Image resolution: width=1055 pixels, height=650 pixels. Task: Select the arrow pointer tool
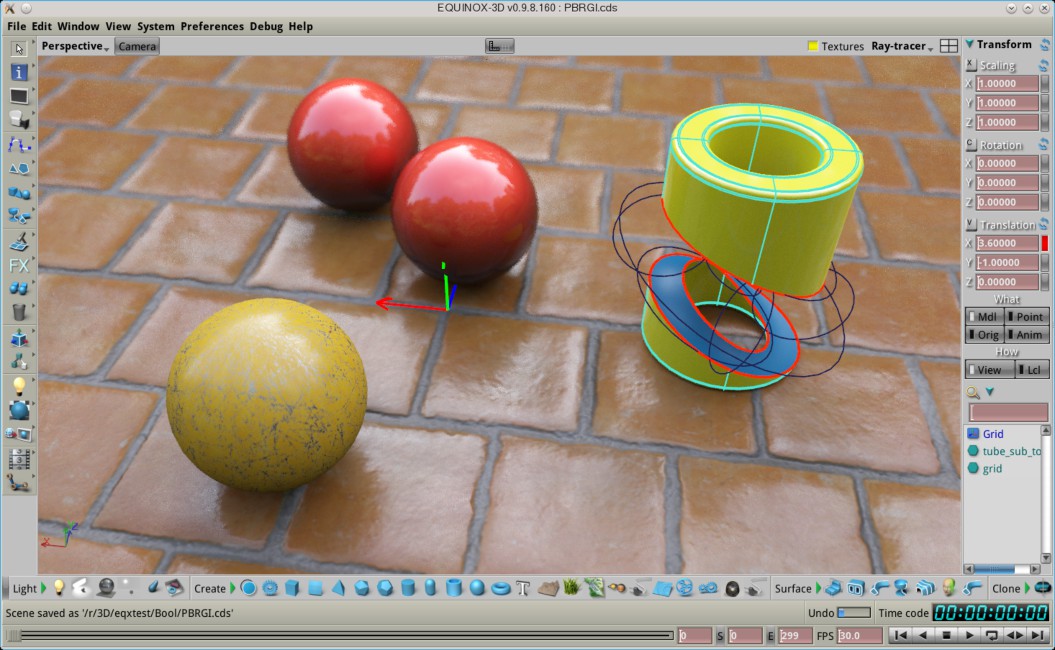tap(19, 48)
